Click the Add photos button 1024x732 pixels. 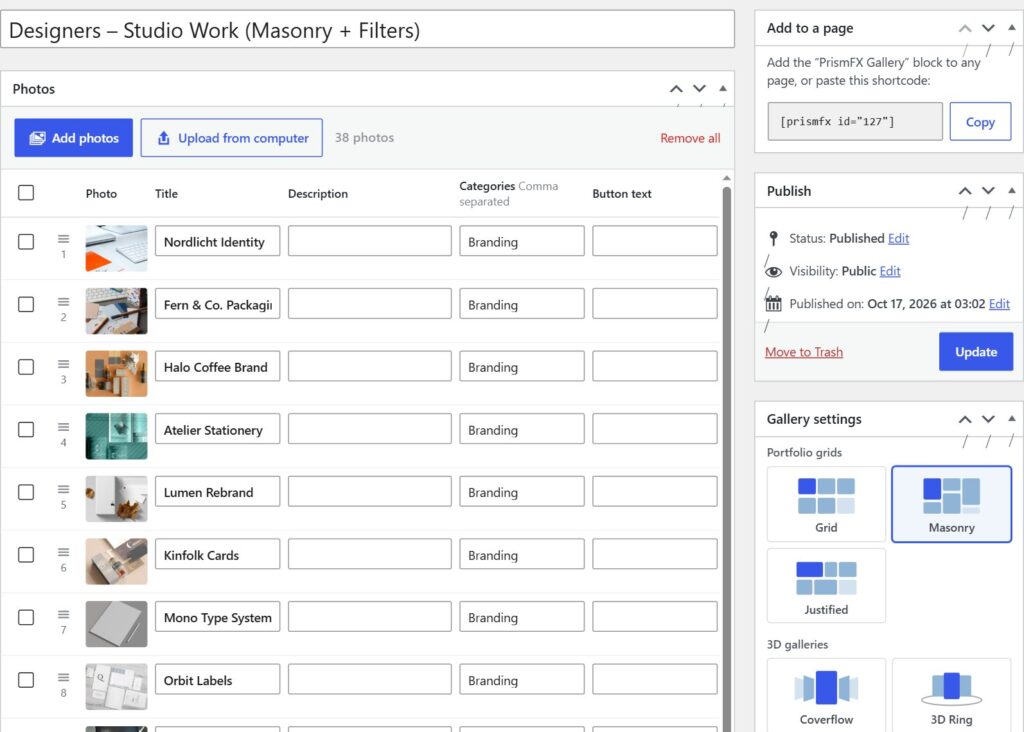pos(73,138)
